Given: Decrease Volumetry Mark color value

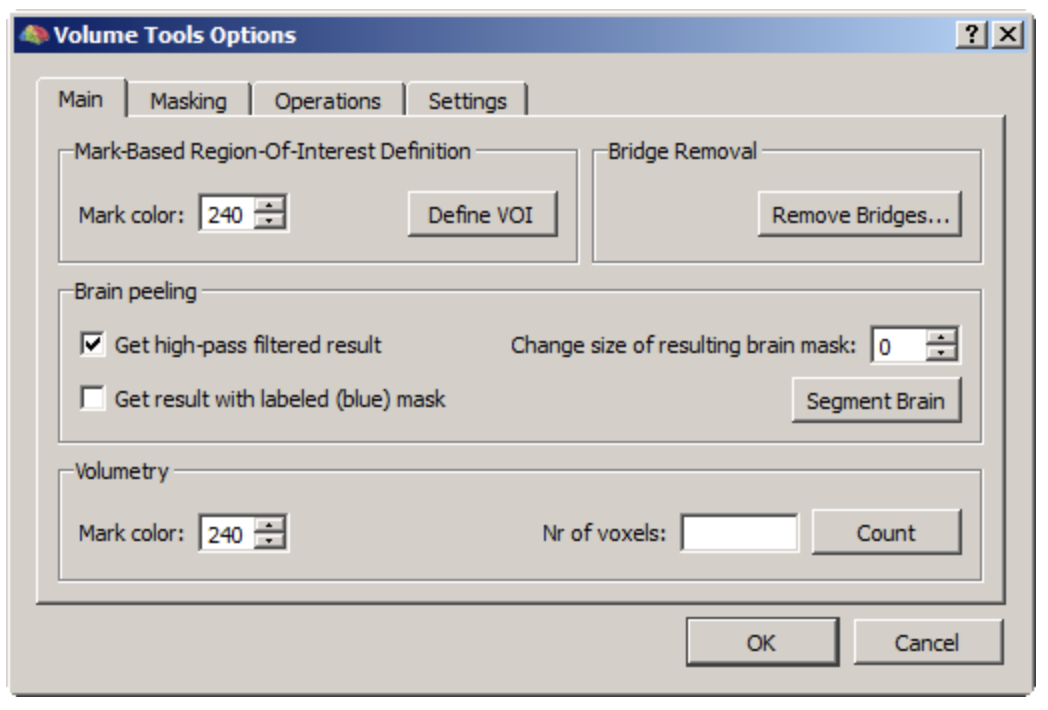Looking at the screenshot, I should [x=270, y=542].
